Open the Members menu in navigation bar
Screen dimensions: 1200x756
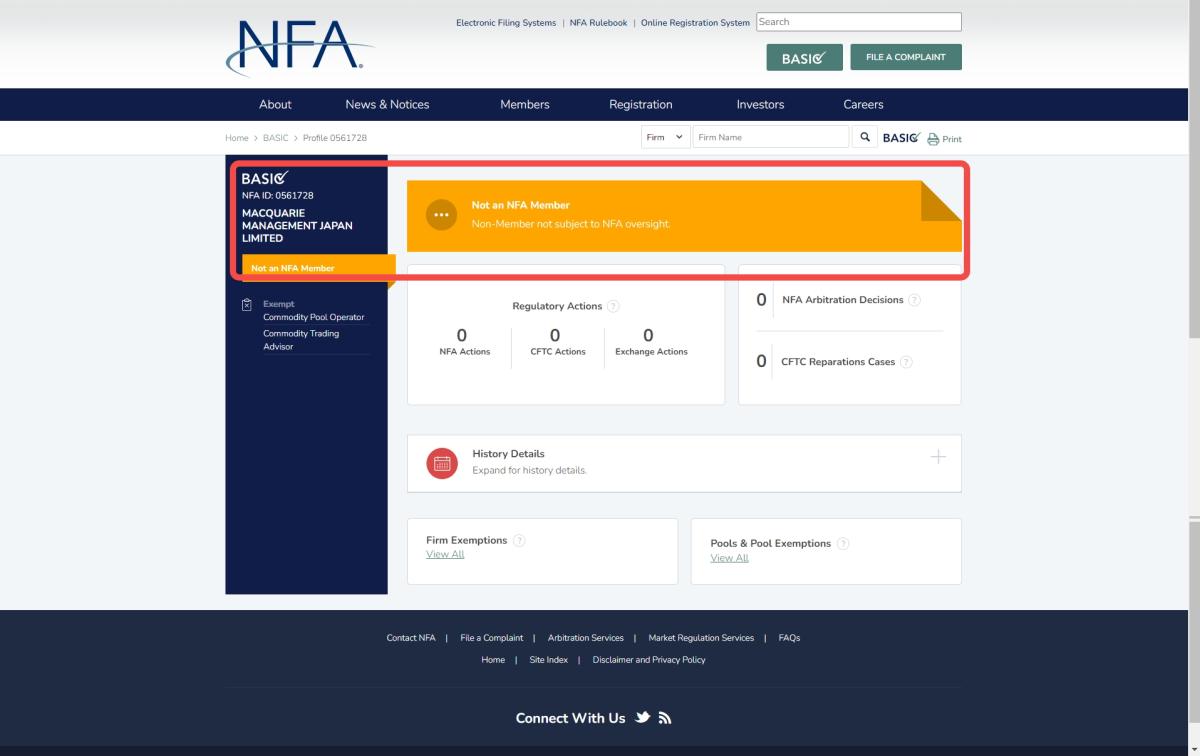click(525, 104)
